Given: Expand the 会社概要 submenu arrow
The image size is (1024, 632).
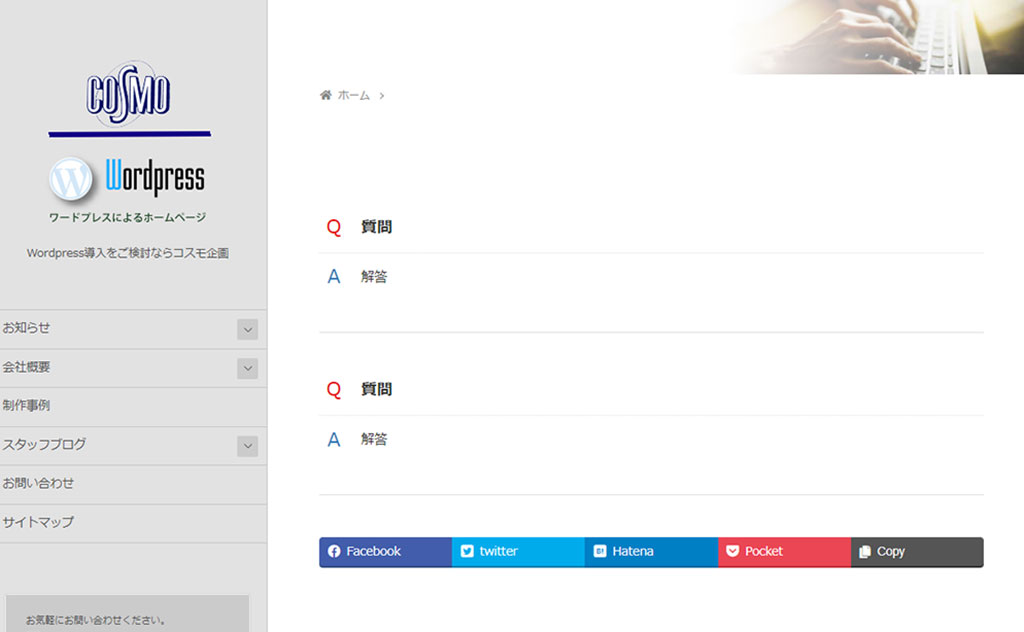Looking at the screenshot, I should [247, 368].
